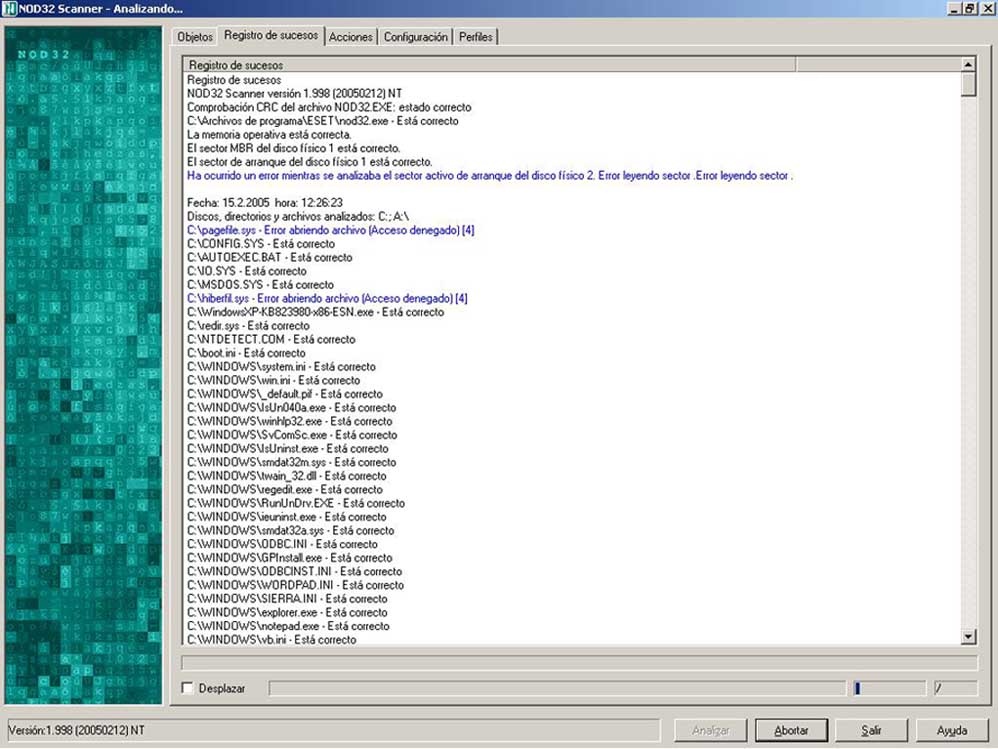Click the C:\WINDOWS\system.ini log line
The width and height of the screenshot is (998, 749).
click(281, 367)
